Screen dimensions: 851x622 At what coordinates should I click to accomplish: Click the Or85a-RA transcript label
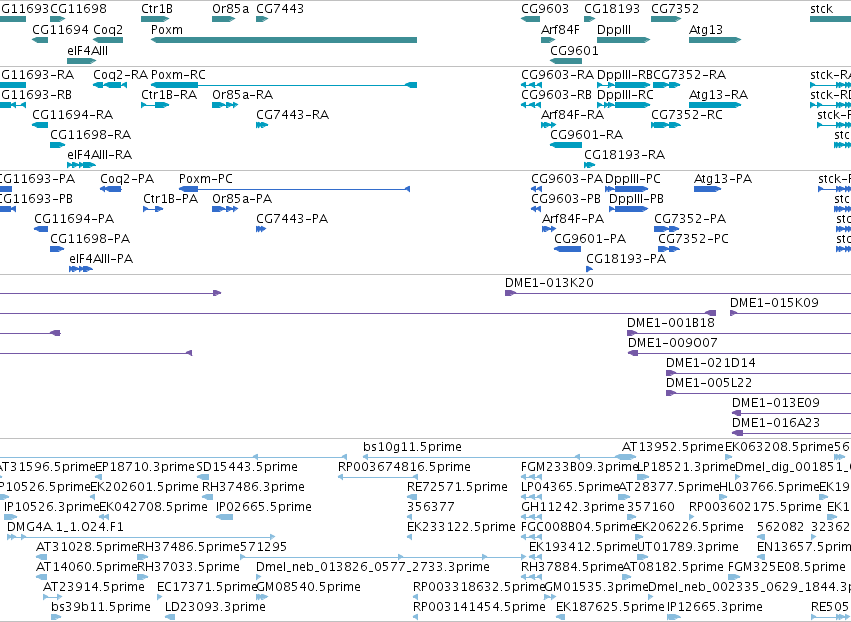(243, 94)
